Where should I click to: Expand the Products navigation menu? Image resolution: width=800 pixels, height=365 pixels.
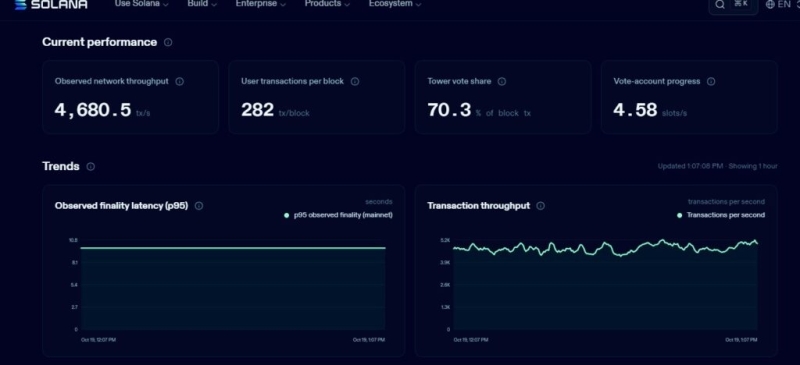pos(327,4)
